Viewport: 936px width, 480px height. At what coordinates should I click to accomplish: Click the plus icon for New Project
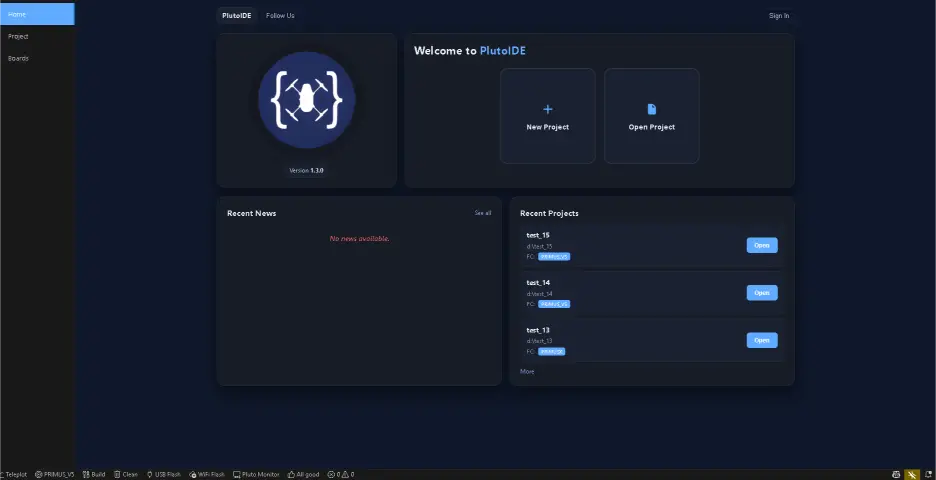point(547,110)
